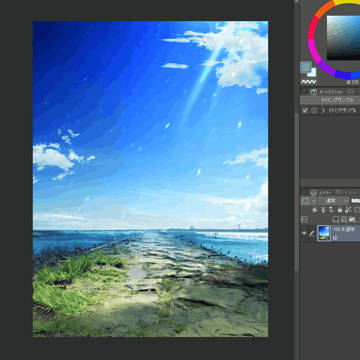Pick a shade in the color wheel square

(x=343, y=38)
